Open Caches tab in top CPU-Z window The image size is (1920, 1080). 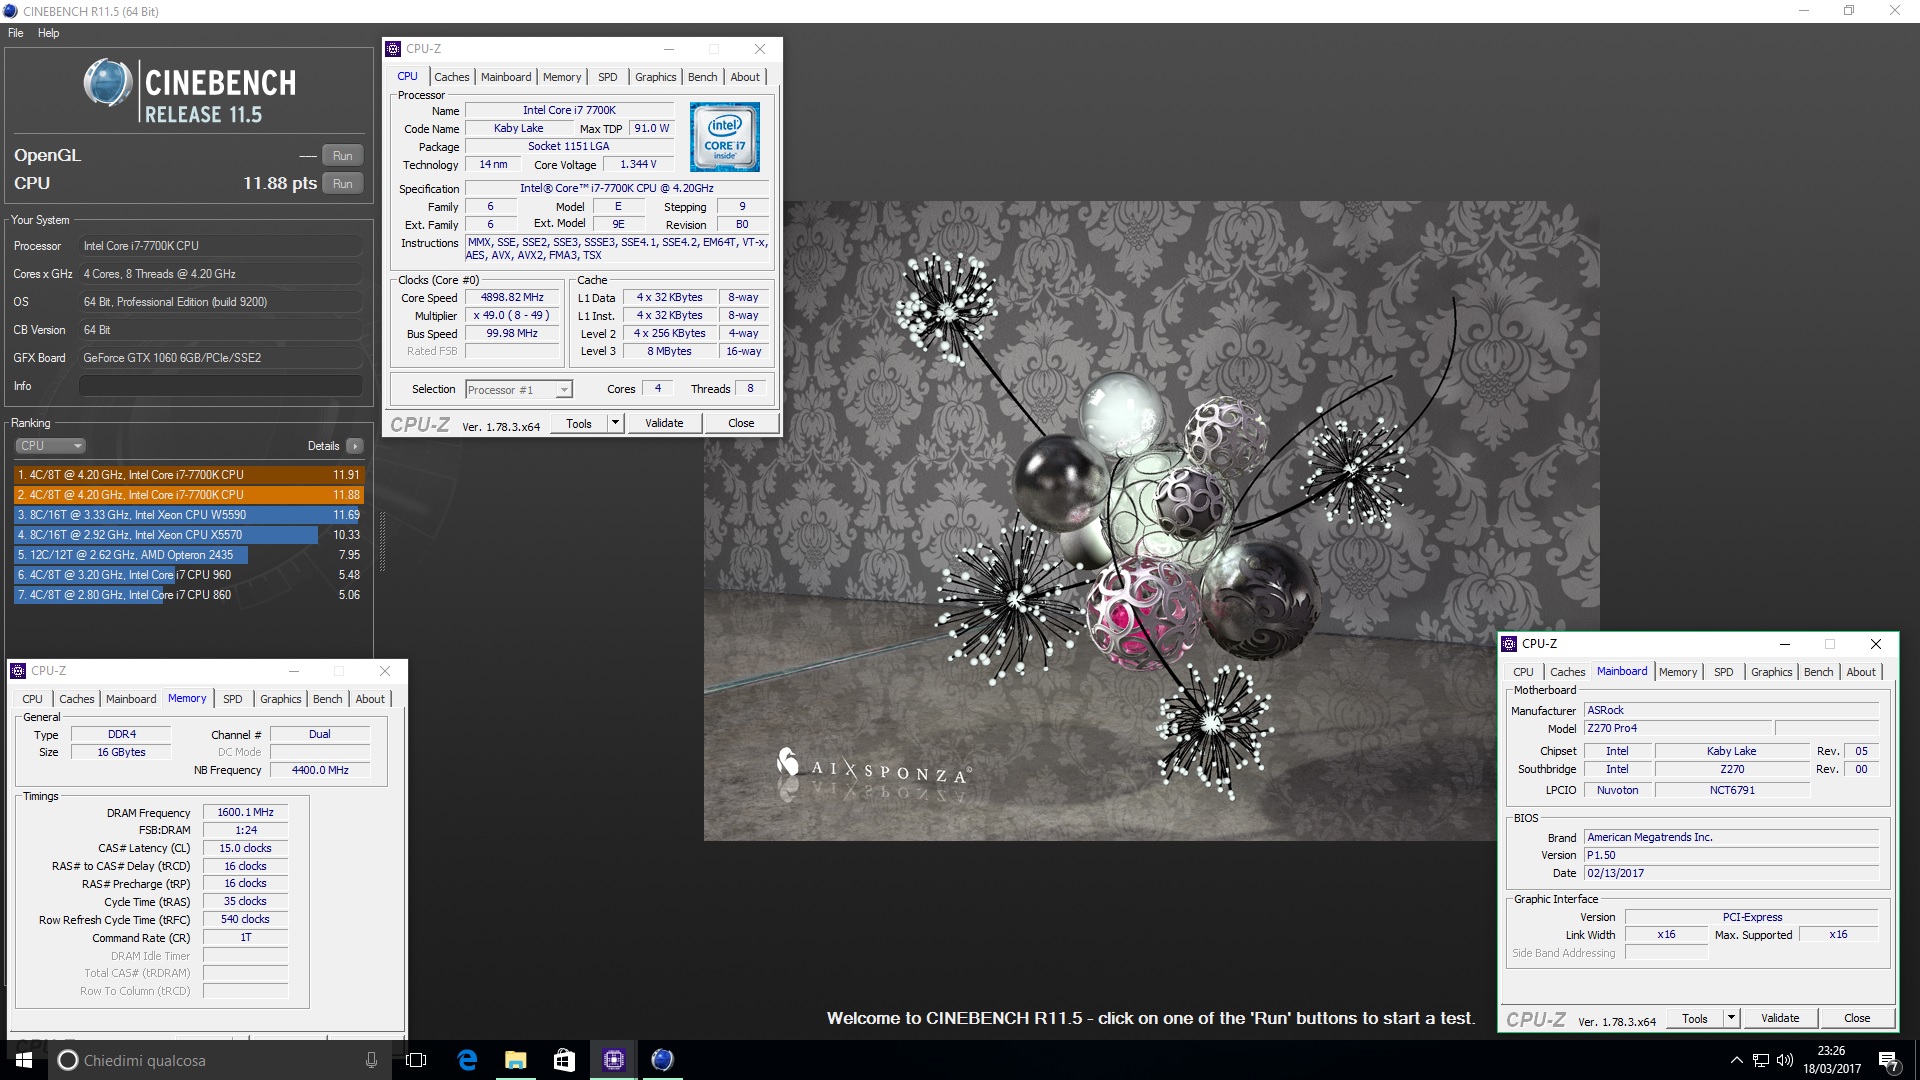tap(451, 77)
